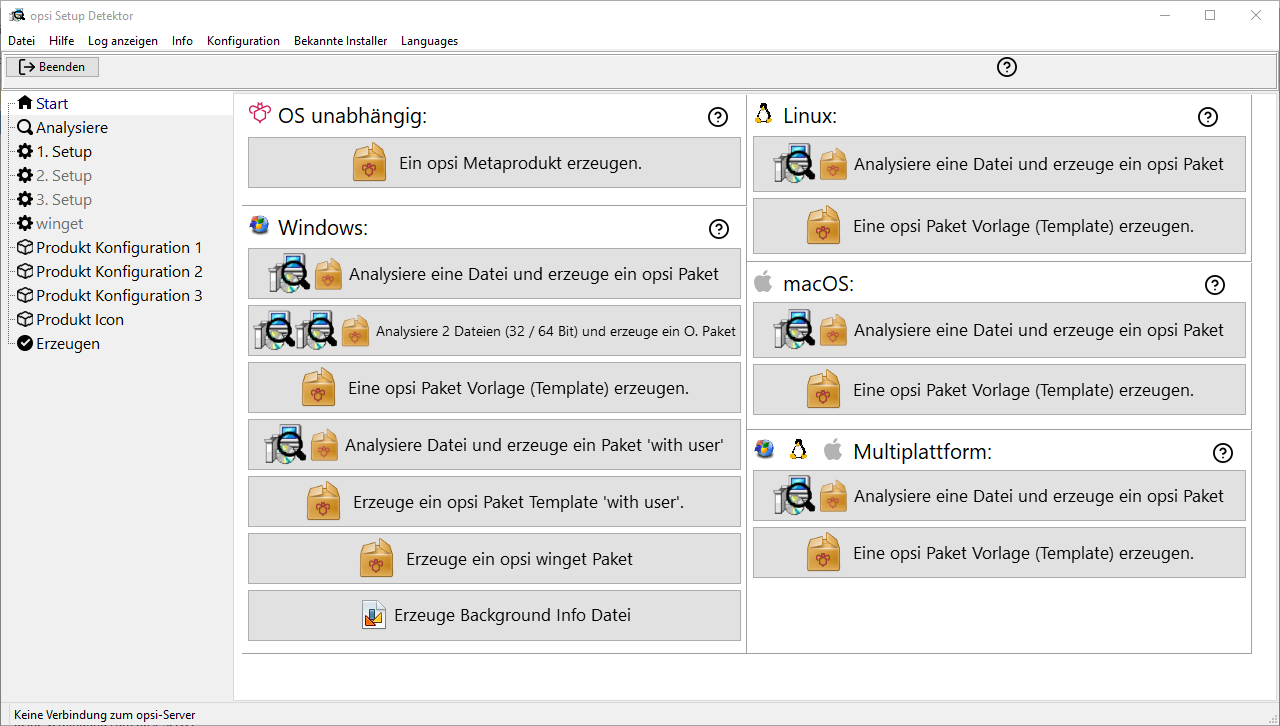Click the penguin icon beside Multiplattform heading
Screen dimensions: 1280x726
tap(798, 449)
